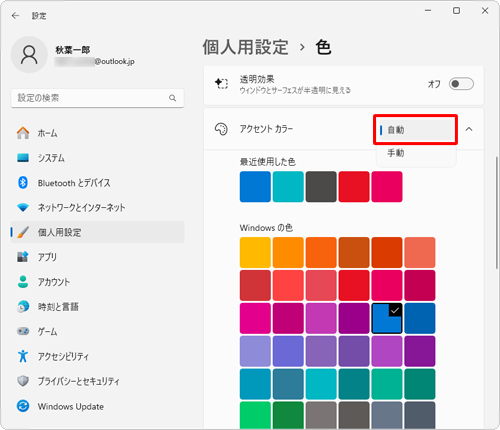Turn on the 透明効果 toggle switch

[461, 84]
